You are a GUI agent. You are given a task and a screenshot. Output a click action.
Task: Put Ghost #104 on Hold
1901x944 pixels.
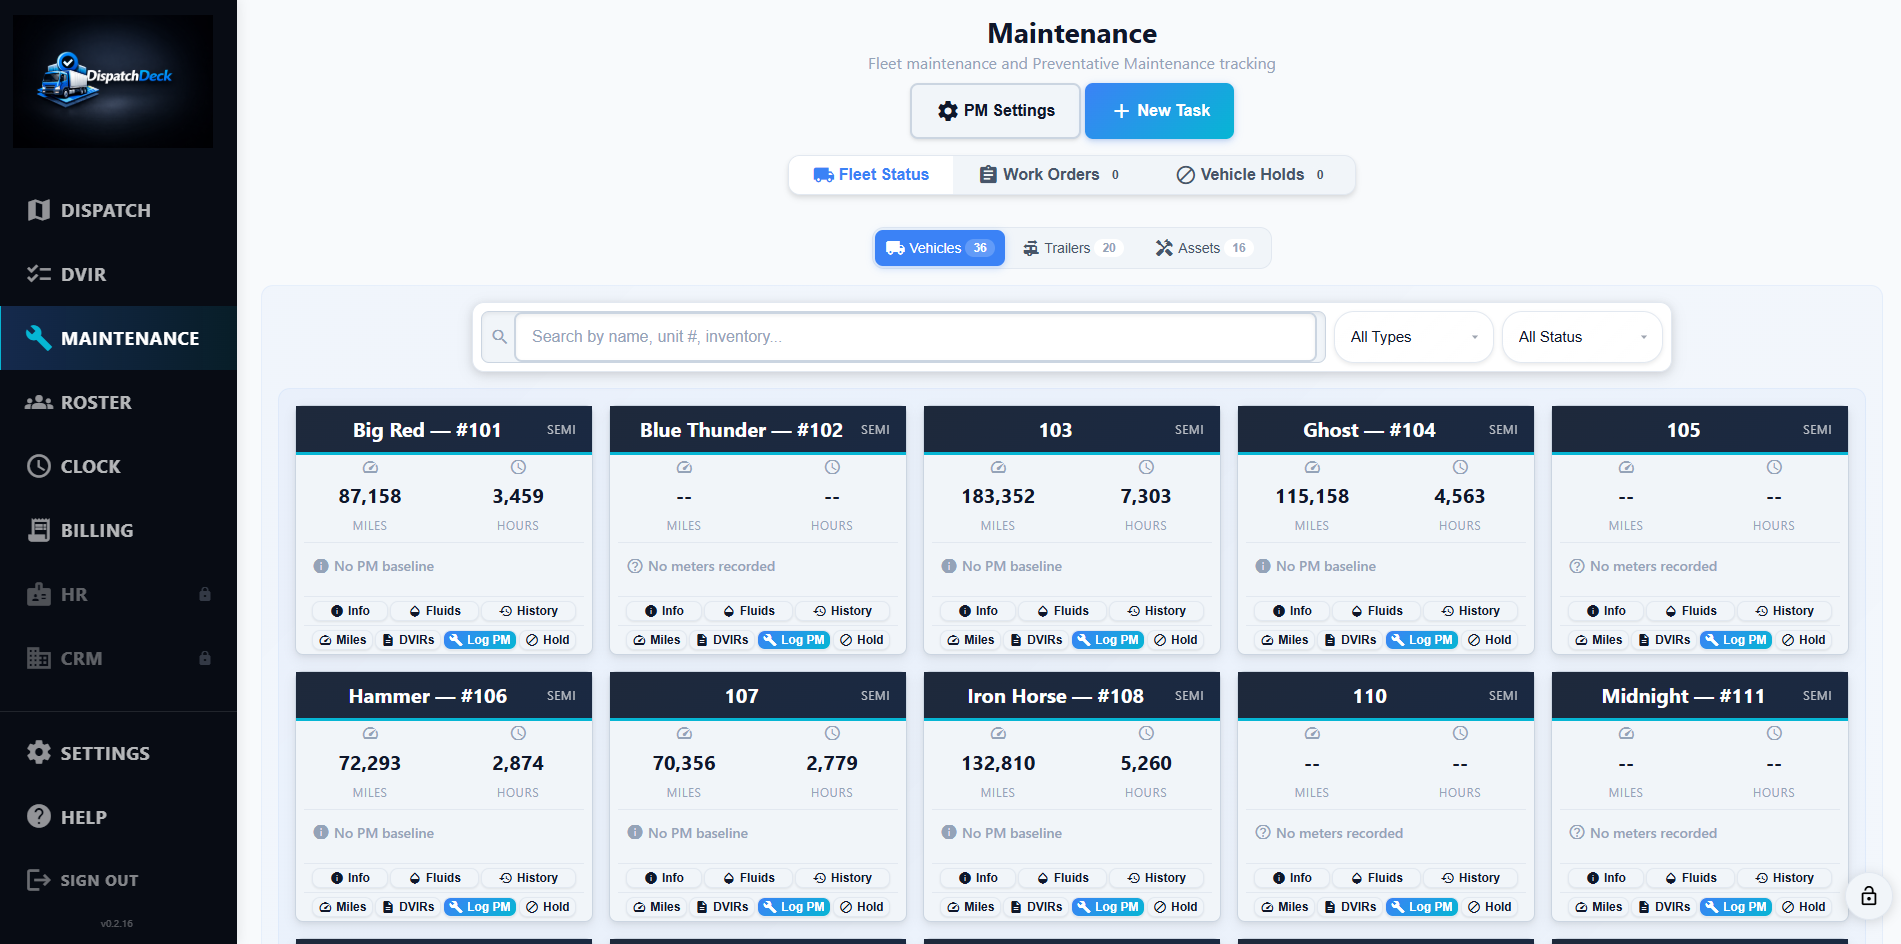[x=1490, y=640]
